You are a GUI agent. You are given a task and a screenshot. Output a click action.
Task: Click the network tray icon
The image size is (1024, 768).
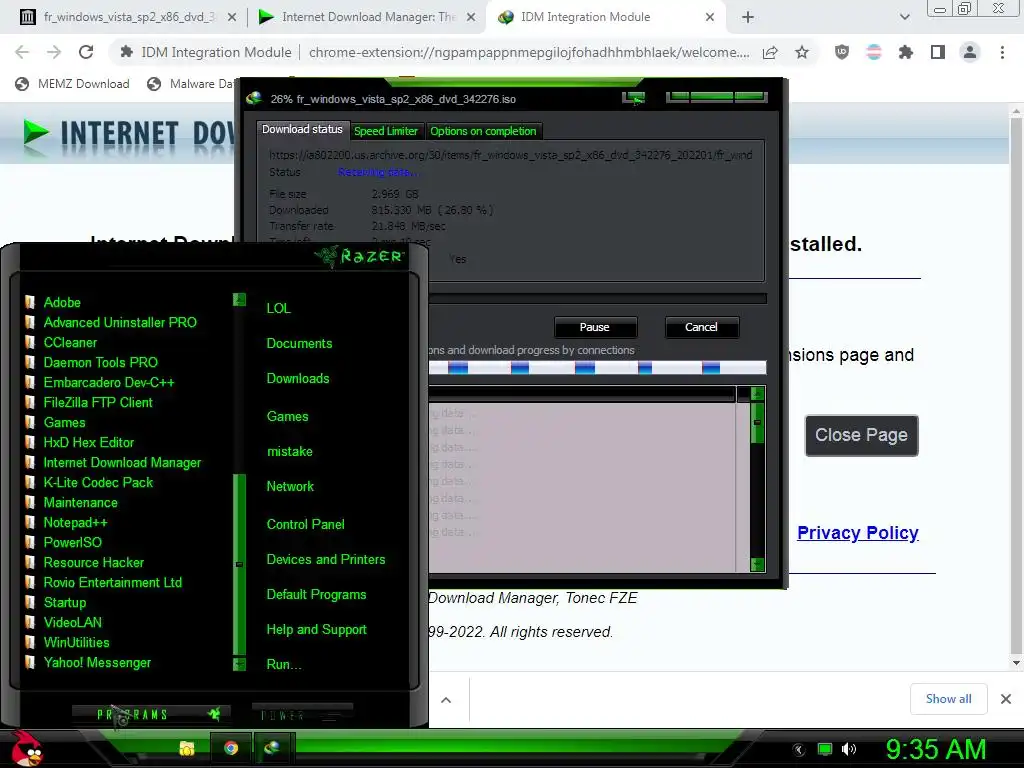coord(825,749)
